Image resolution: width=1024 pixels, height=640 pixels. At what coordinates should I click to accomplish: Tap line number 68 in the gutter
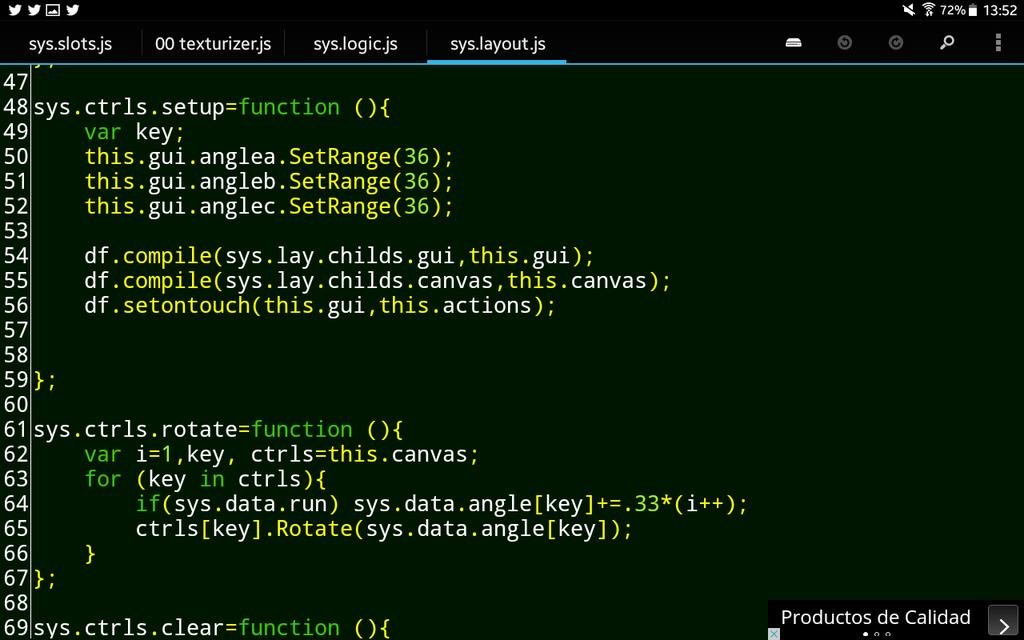coord(15,603)
